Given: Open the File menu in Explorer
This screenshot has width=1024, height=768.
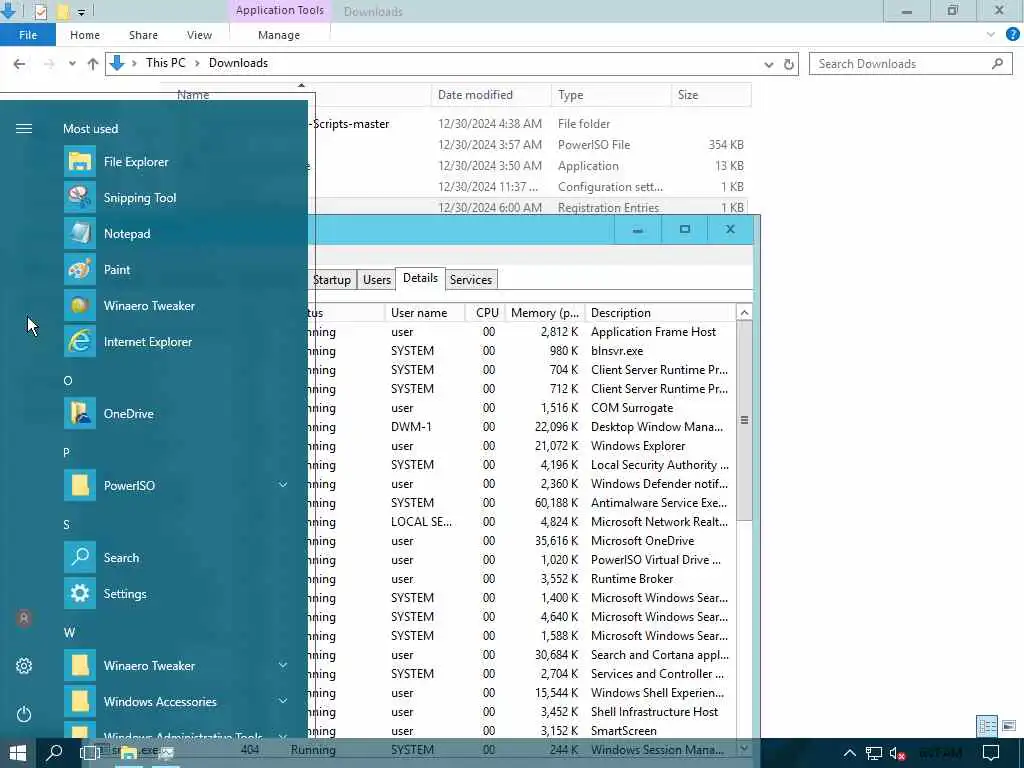Looking at the screenshot, I should [x=27, y=35].
